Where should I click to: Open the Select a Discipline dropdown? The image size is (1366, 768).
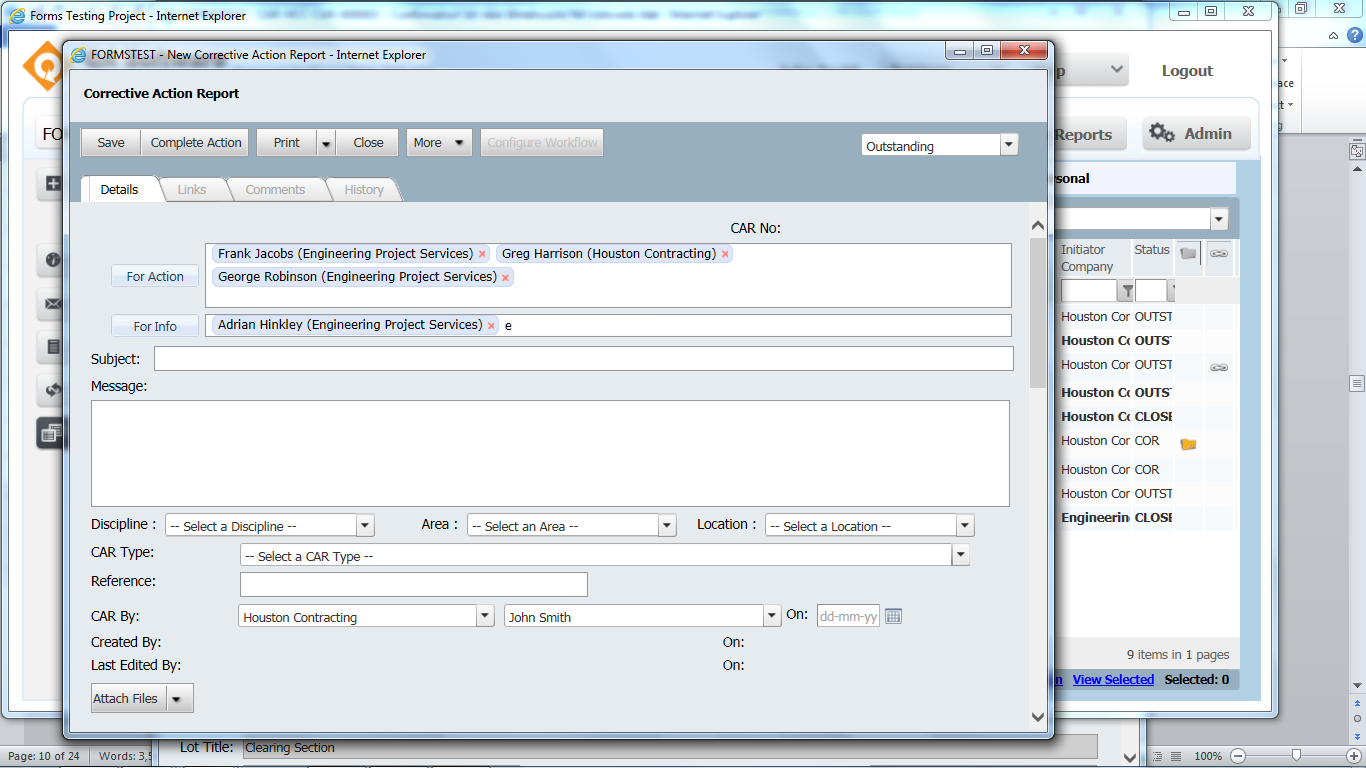click(x=365, y=524)
